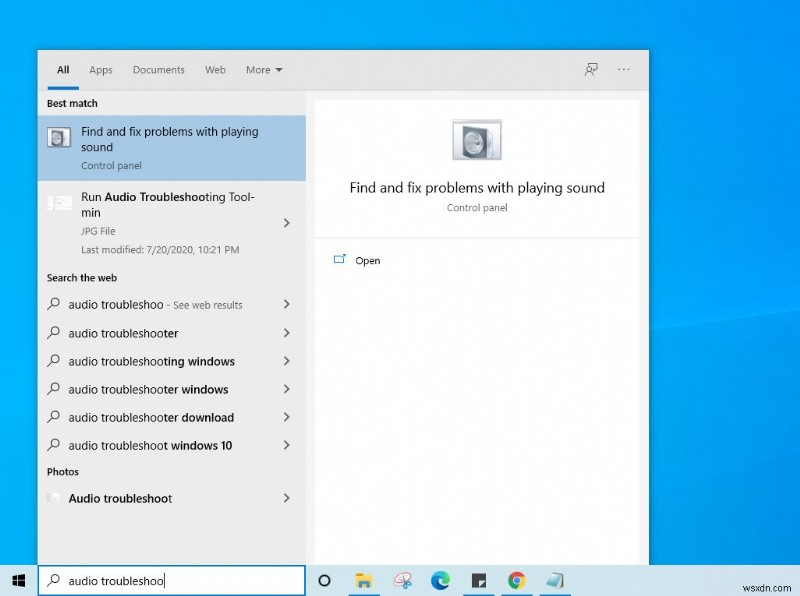Select the Cortana circle on the taskbar
The height and width of the screenshot is (596, 800).
coord(324,580)
